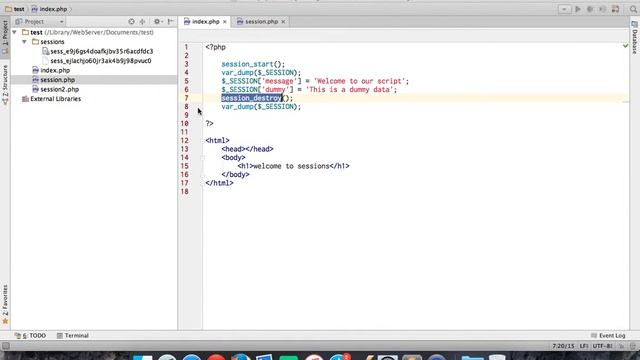
Task: Click the h1 welcome to sessions line
Action: click(x=293, y=166)
